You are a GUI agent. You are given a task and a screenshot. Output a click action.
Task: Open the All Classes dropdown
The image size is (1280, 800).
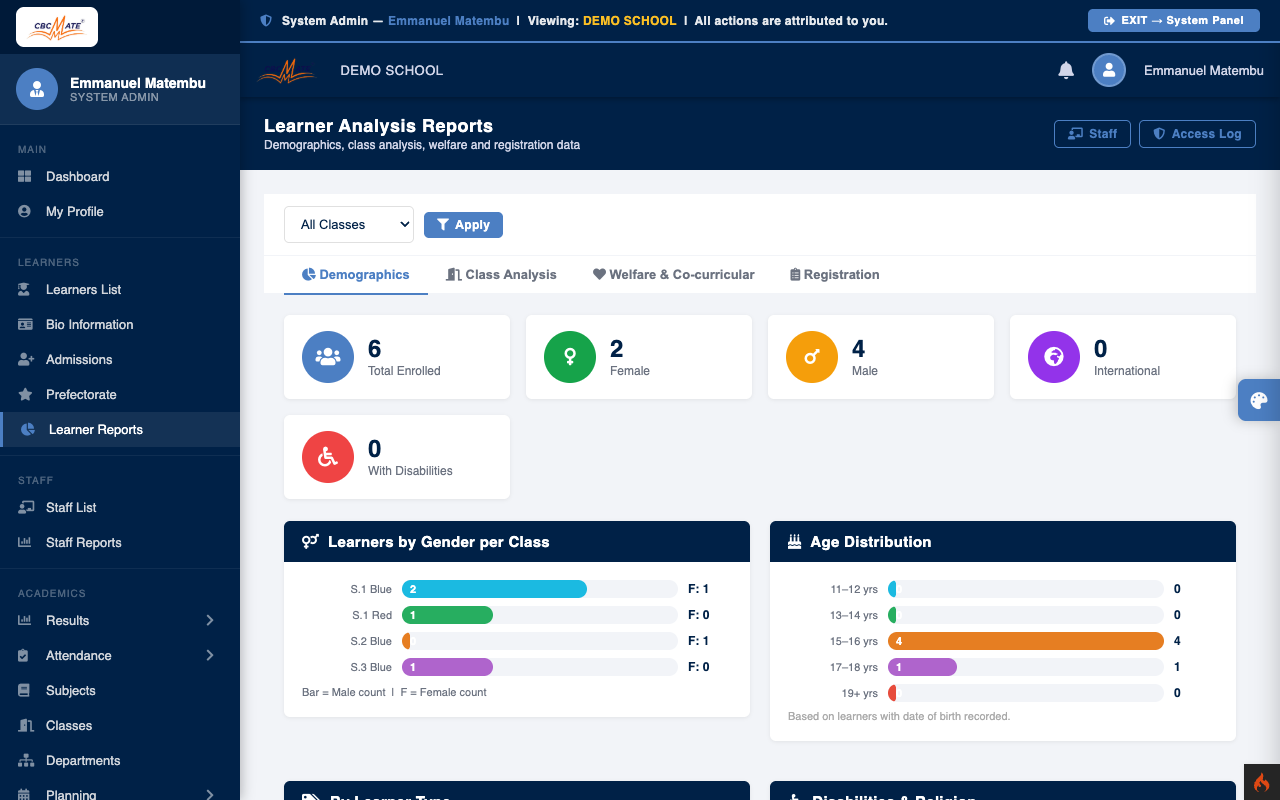[349, 225]
